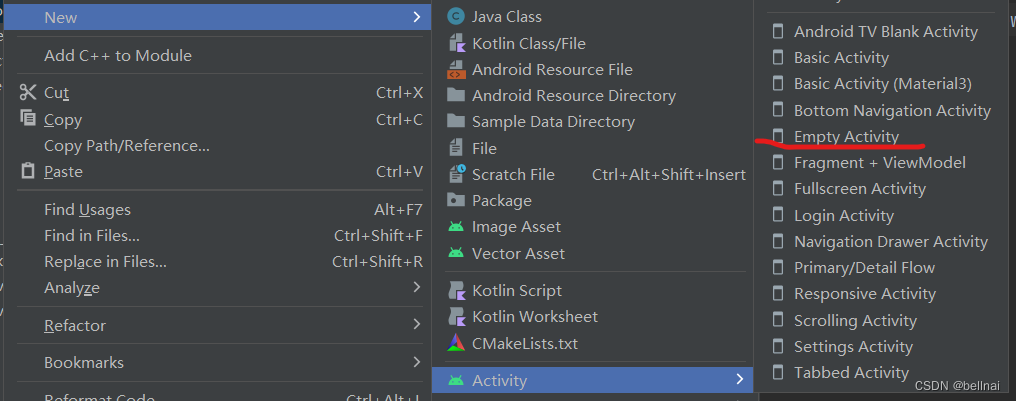Click the phone icon beside Empty Activity
The image size is (1016, 401).
pyautogui.click(x=778, y=135)
